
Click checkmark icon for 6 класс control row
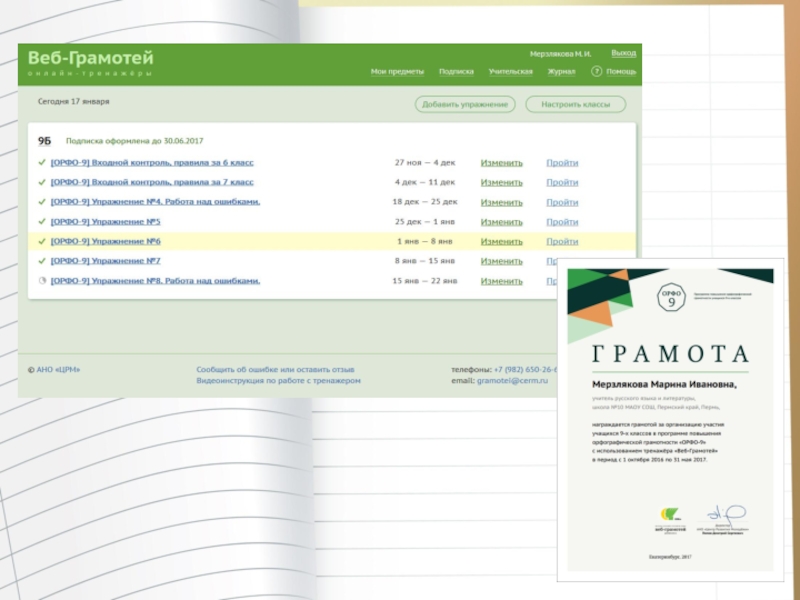42,162
